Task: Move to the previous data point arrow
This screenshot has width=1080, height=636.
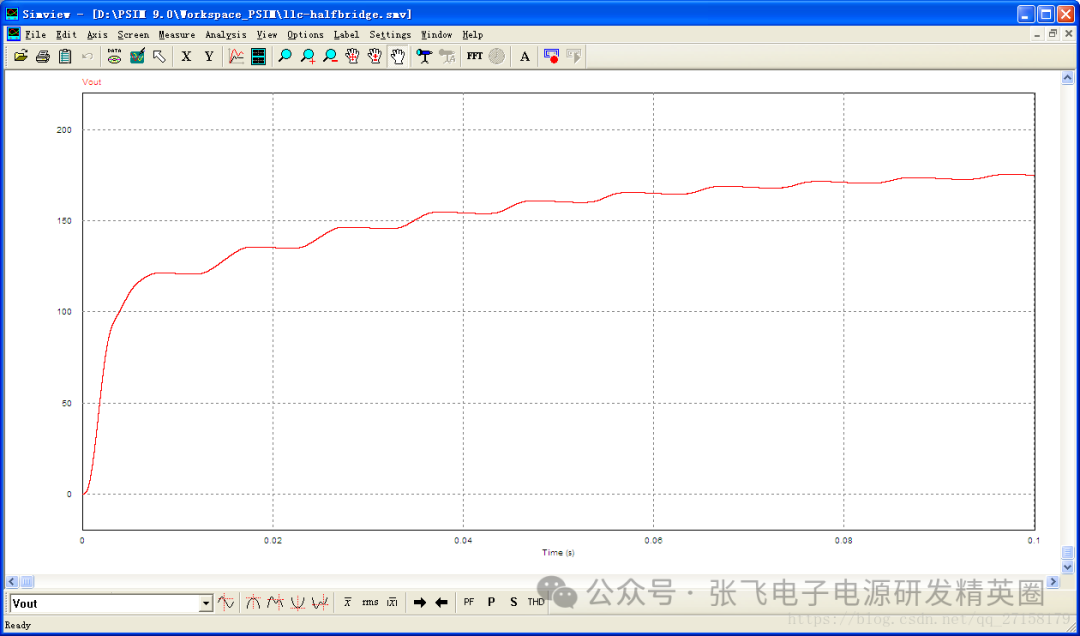Action: pyautogui.click(x=442, y=602)
